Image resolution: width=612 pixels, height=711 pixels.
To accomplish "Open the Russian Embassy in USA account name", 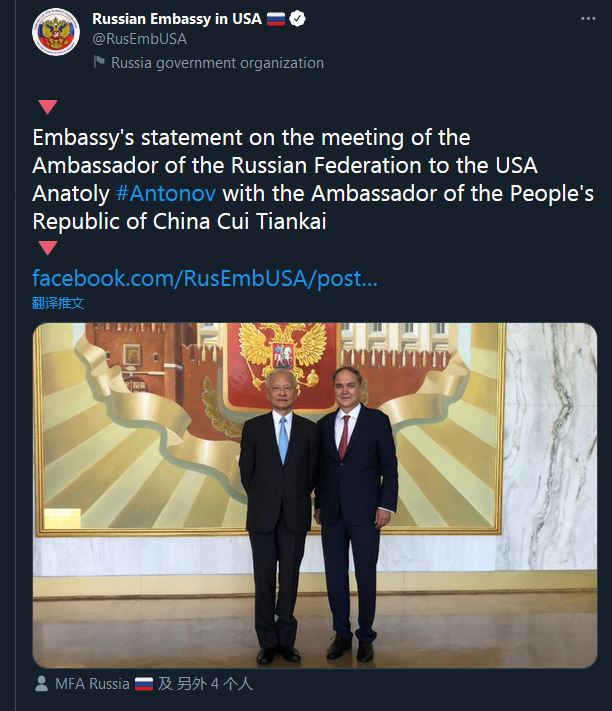I will click(176, 19).
